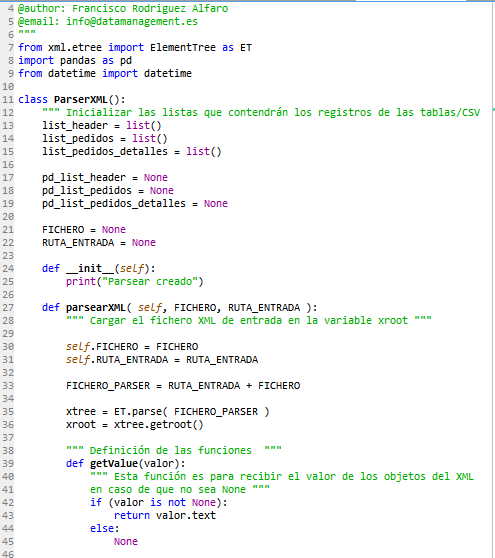Click the 'pd' alias on line 8
The height and width of the screenshot is (558, 495).
click(126, 61)
